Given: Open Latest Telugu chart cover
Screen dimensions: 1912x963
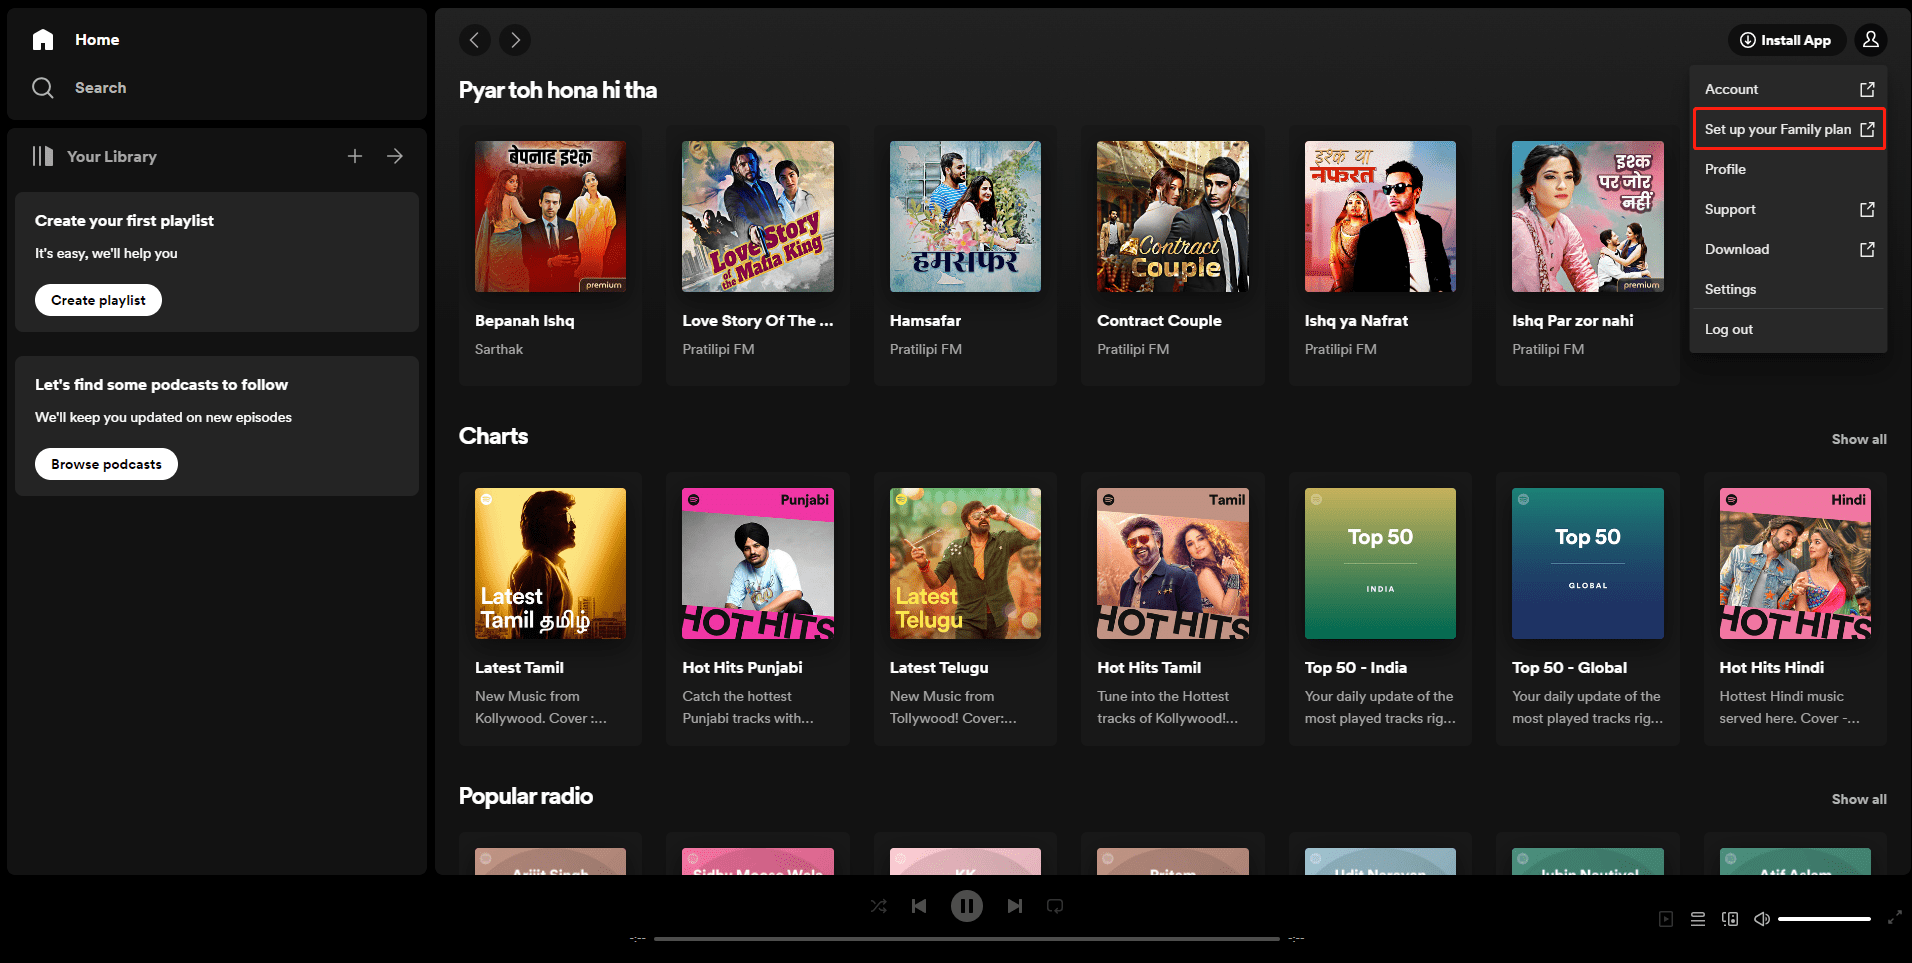Looking at the screenshot, I should pos(965,563).
